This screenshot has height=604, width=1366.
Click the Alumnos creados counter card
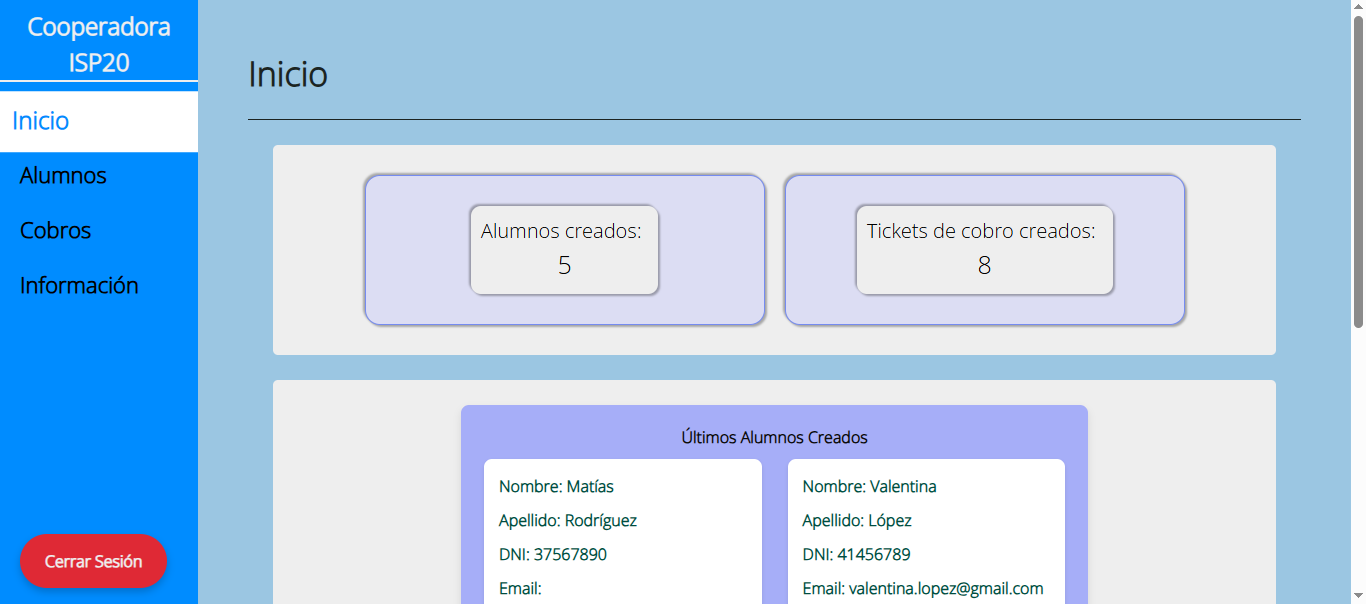click(565, 250)
